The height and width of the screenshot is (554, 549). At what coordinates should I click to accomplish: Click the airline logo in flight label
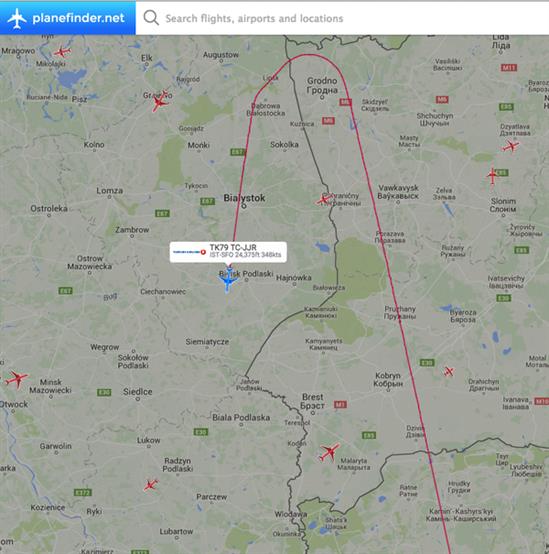tap(189, 252)
